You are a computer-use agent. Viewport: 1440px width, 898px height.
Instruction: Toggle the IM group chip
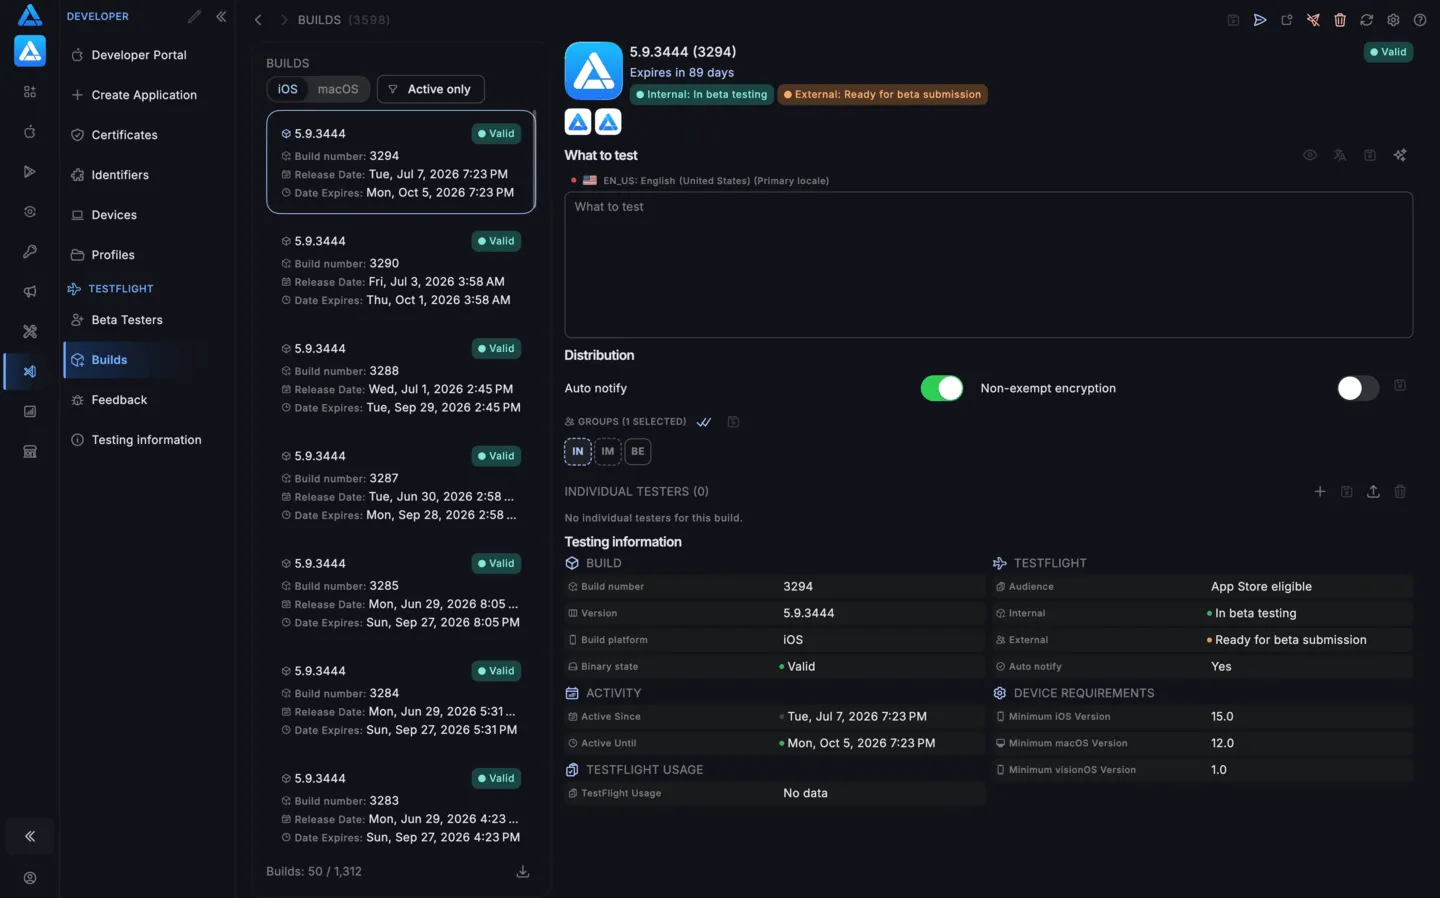[608, 452]
